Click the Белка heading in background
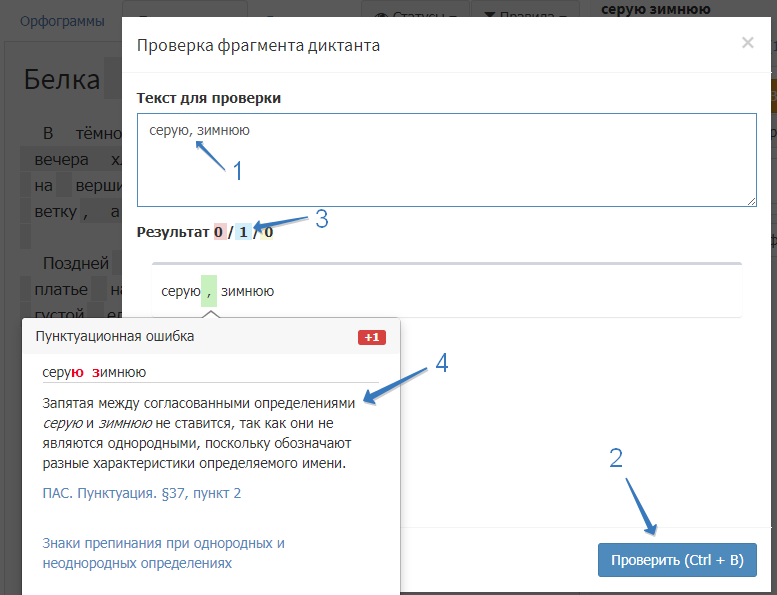The image size is (777, 595). [x=62, y=80]
